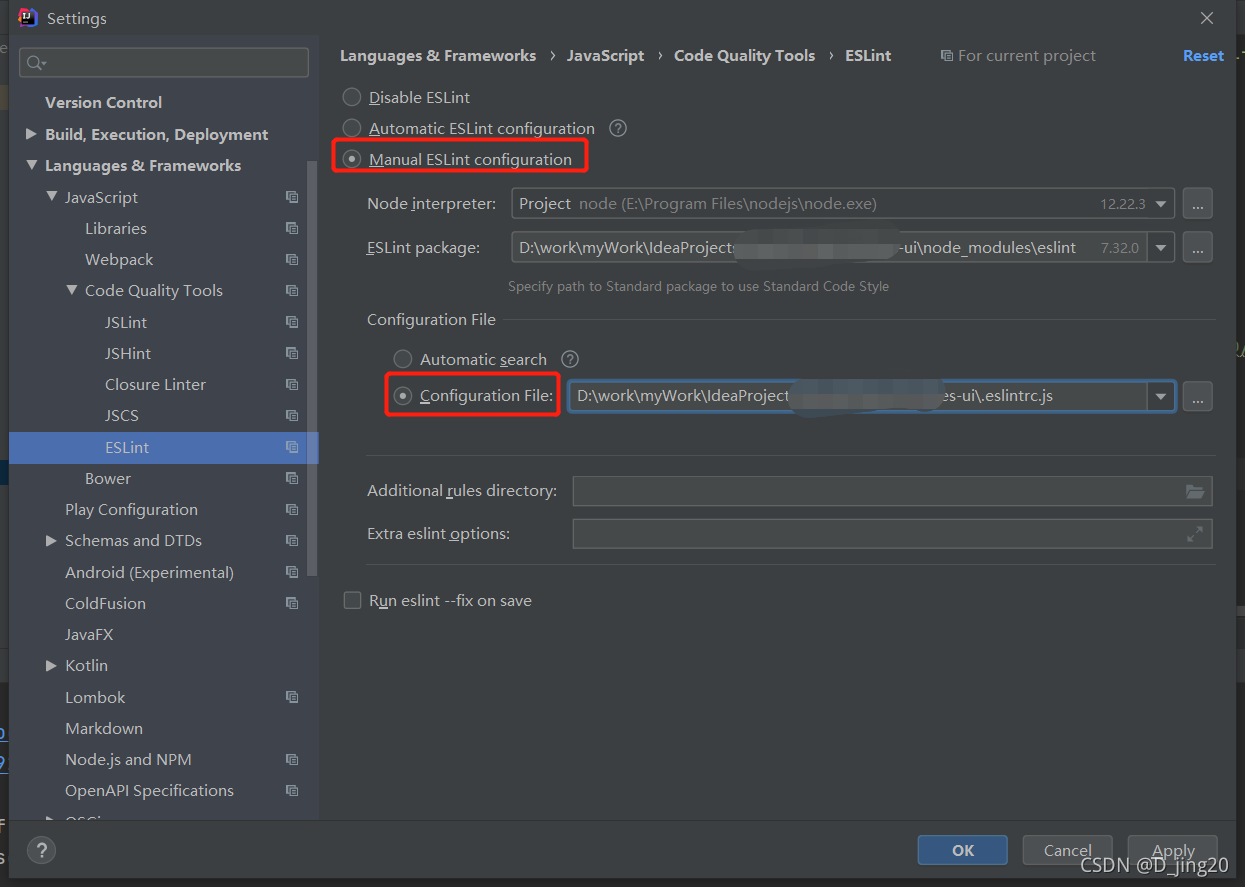Click project-level icon next to JSCS

[x=292, y=415]
